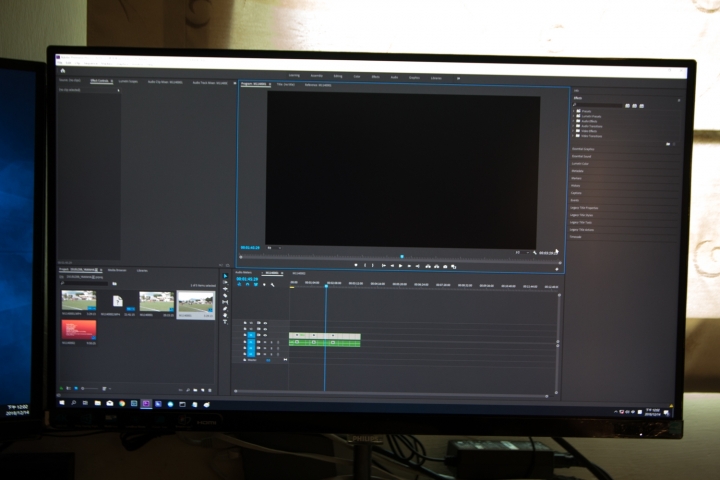720x480 pixels.
Task: Expand the Audio Transitions folder
Action: 573,126
